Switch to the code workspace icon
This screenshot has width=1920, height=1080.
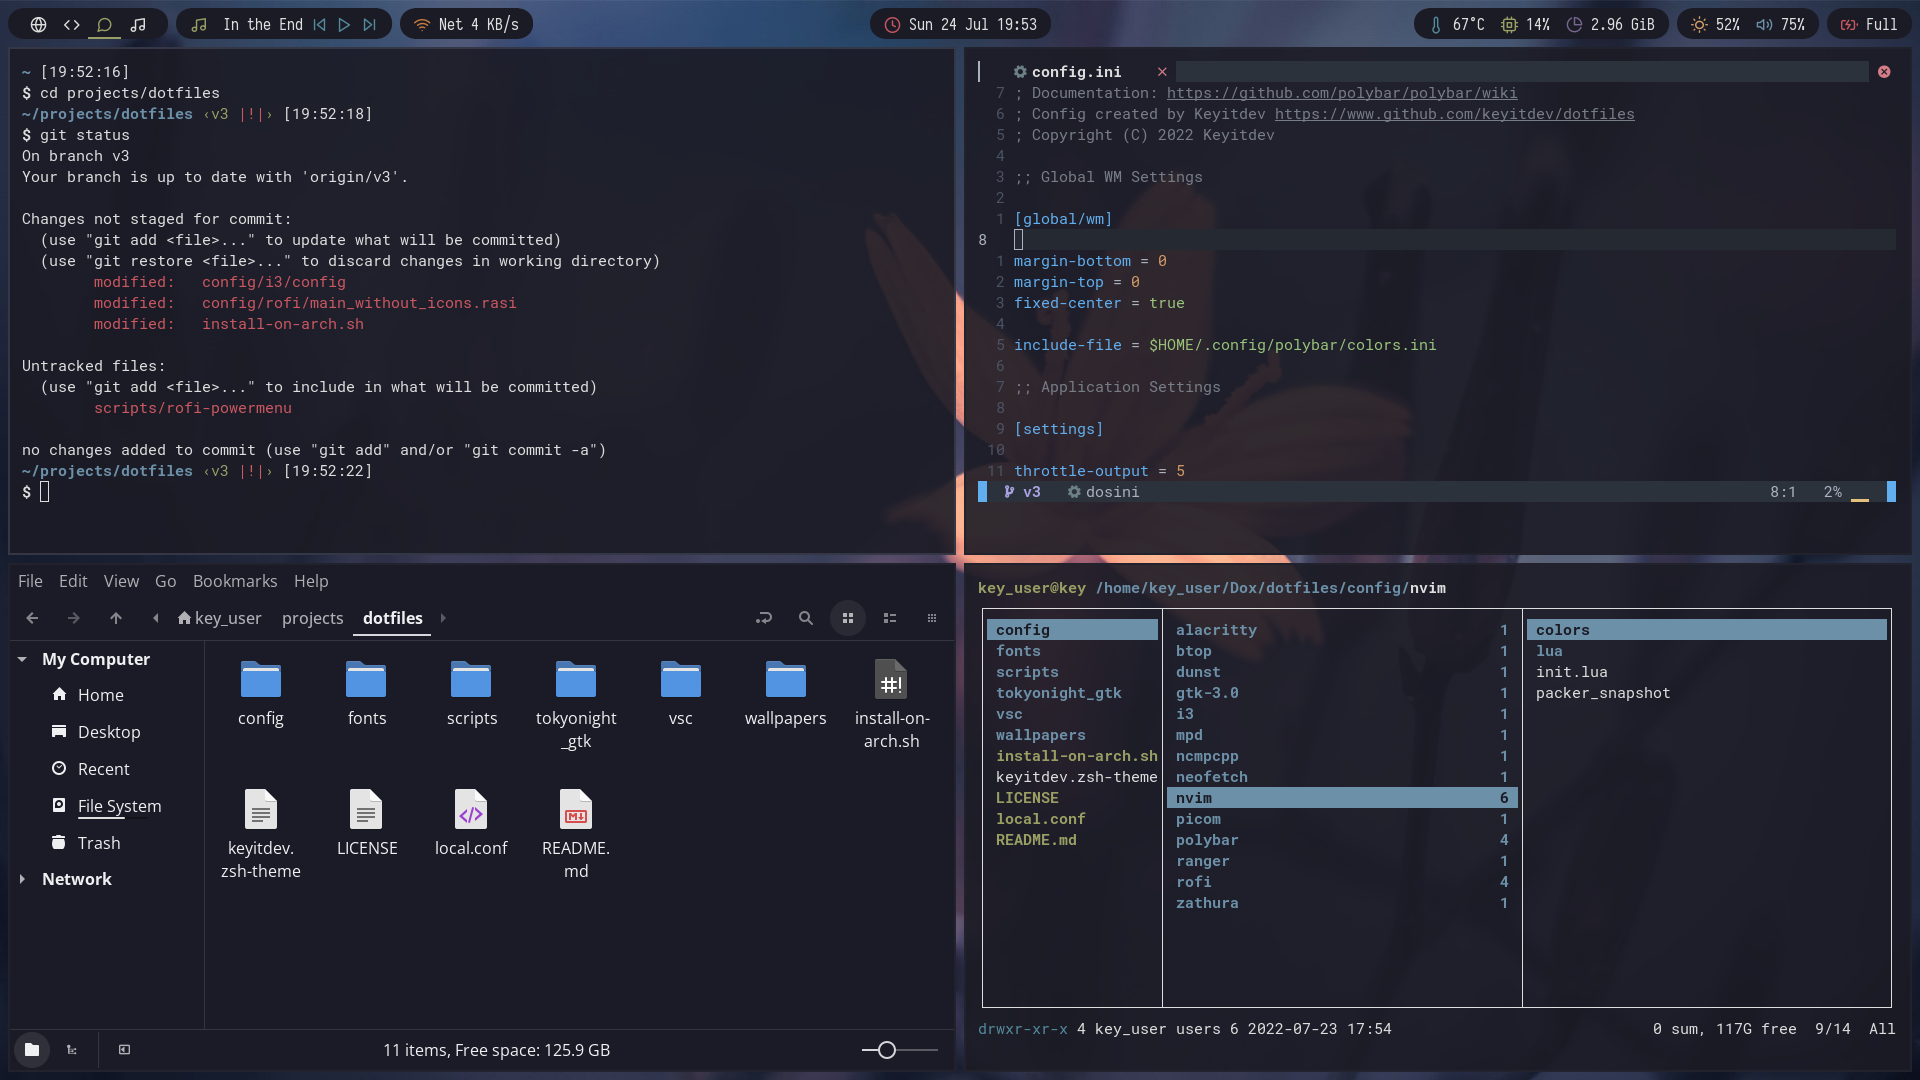(71, 24)
